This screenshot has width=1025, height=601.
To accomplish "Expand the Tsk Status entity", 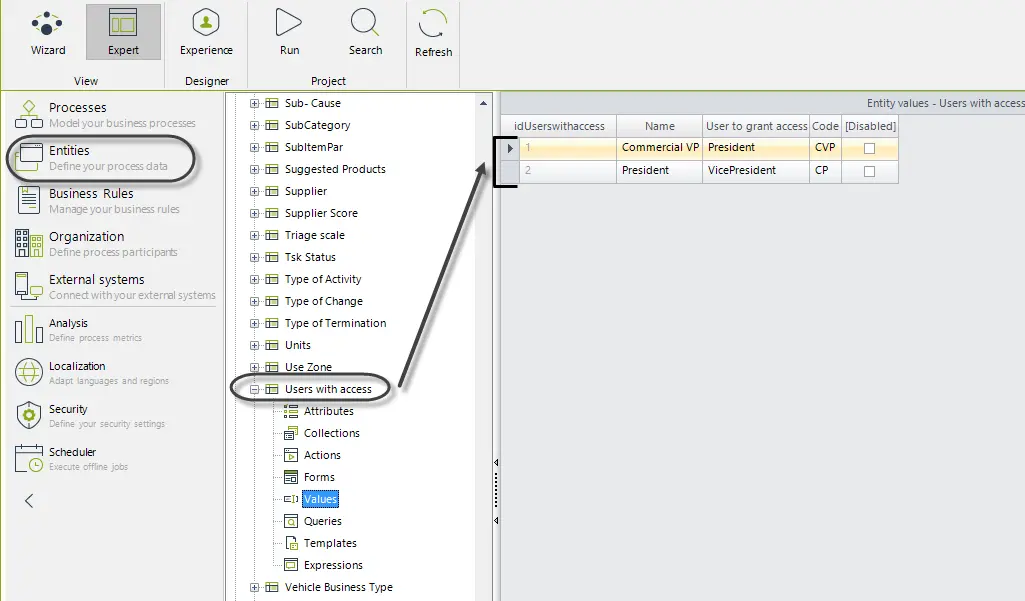I will point(254,258).
